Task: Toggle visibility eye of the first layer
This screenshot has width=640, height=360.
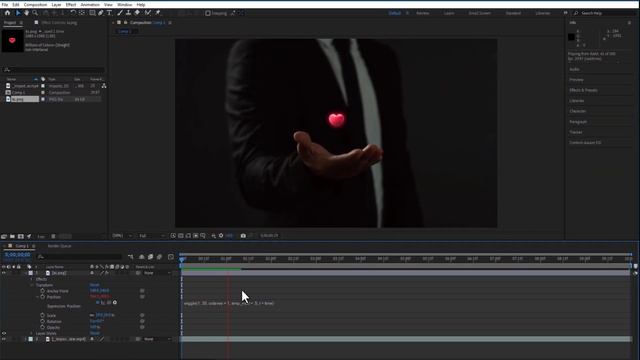Action: [4, 273]
